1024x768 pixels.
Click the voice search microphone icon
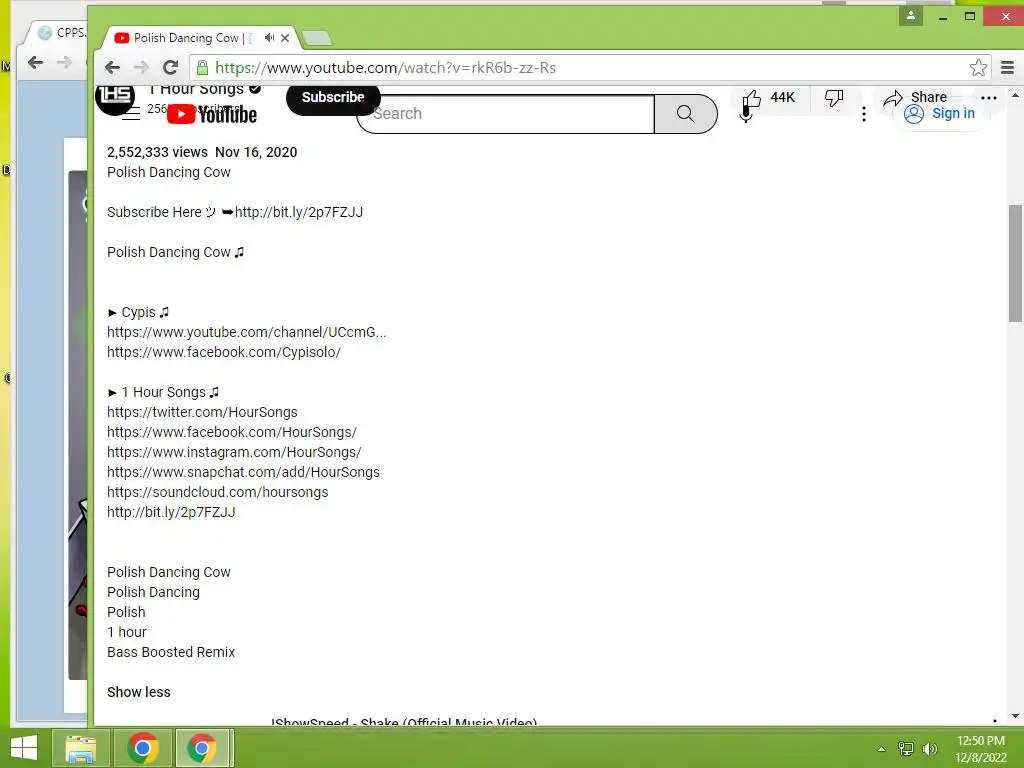pos(746,114)
